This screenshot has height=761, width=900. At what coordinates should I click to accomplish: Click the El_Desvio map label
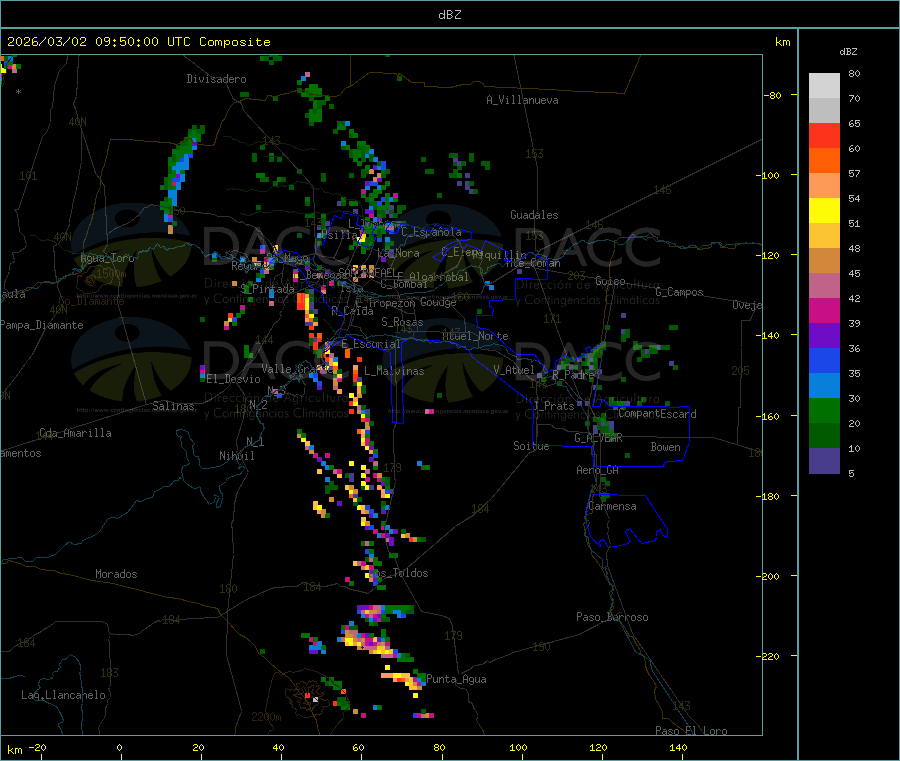coord(233,379)
